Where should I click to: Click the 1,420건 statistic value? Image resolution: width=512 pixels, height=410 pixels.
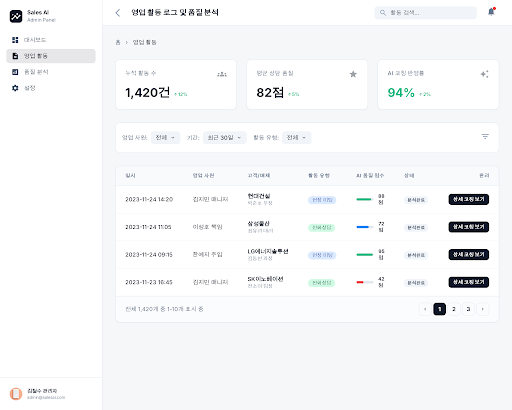[x=147, y=93]
